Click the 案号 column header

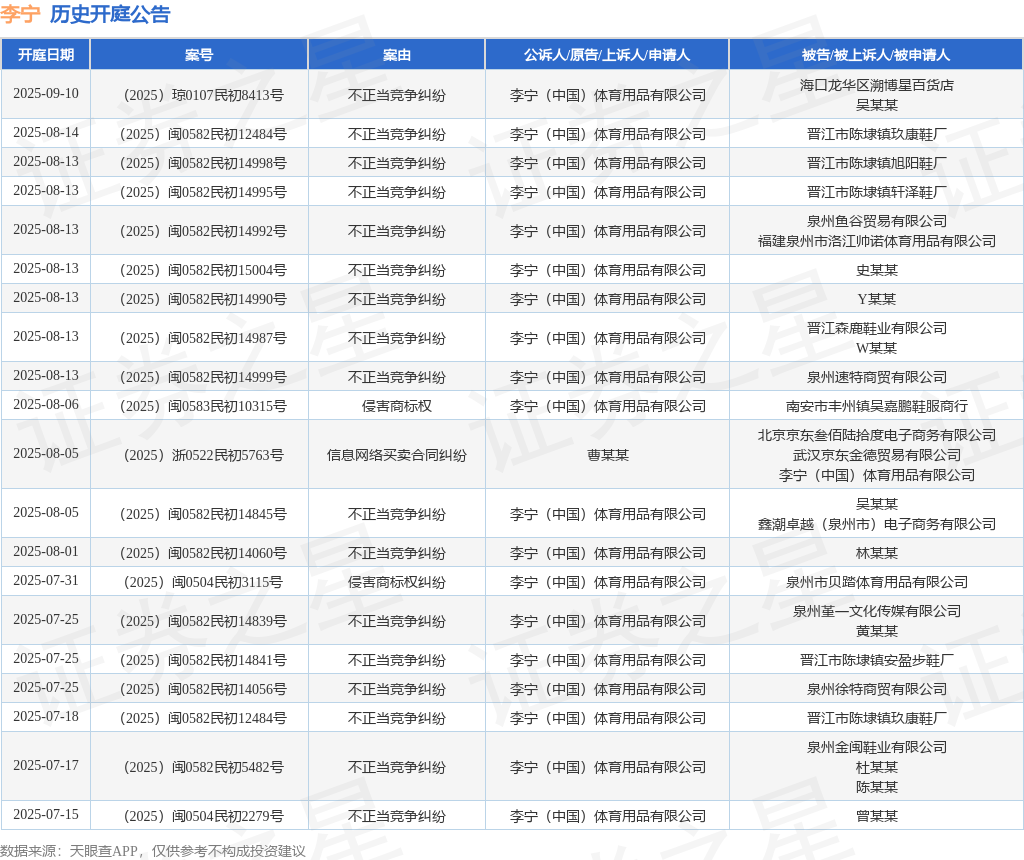pyautogui.click(x=199, y=55)
